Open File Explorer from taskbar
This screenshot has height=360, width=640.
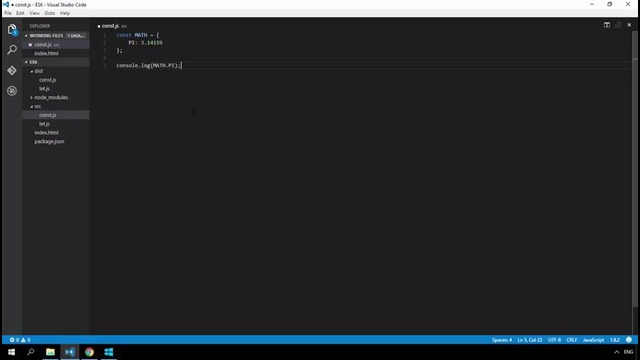[x=50, y=352]
